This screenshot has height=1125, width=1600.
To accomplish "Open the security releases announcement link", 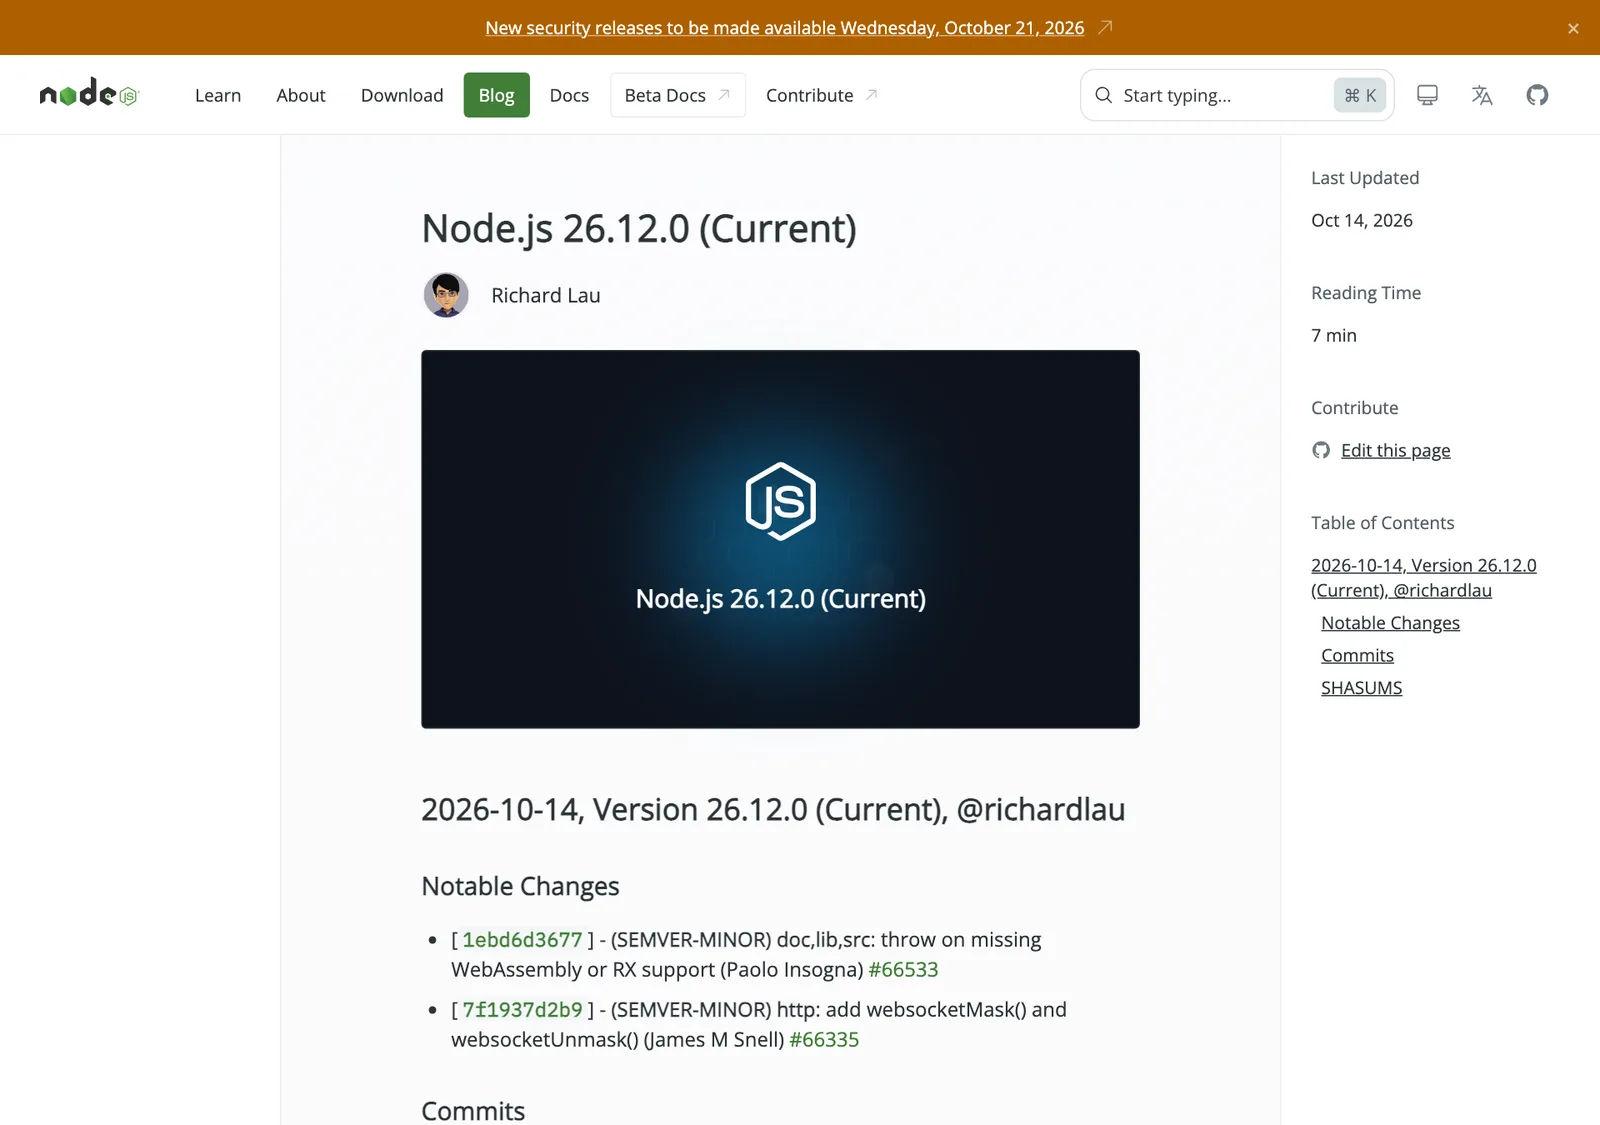I will click(x=785, y=28).
